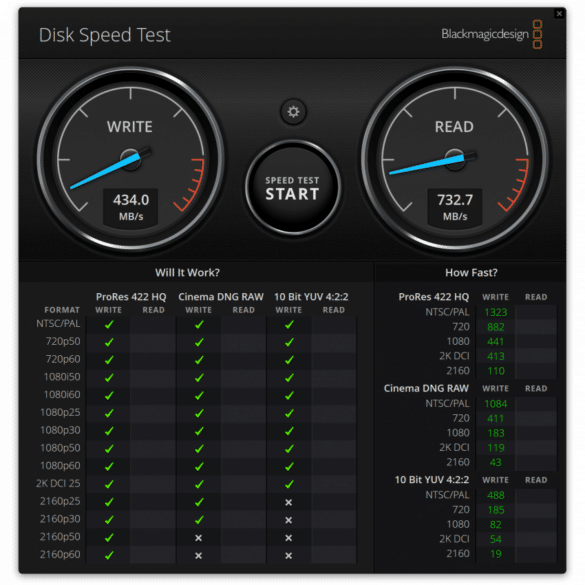This screenshot has height=585, width=585.
Task: Click ProRes 422 HQ write checkmark for 2160p50
Action: 109,538
